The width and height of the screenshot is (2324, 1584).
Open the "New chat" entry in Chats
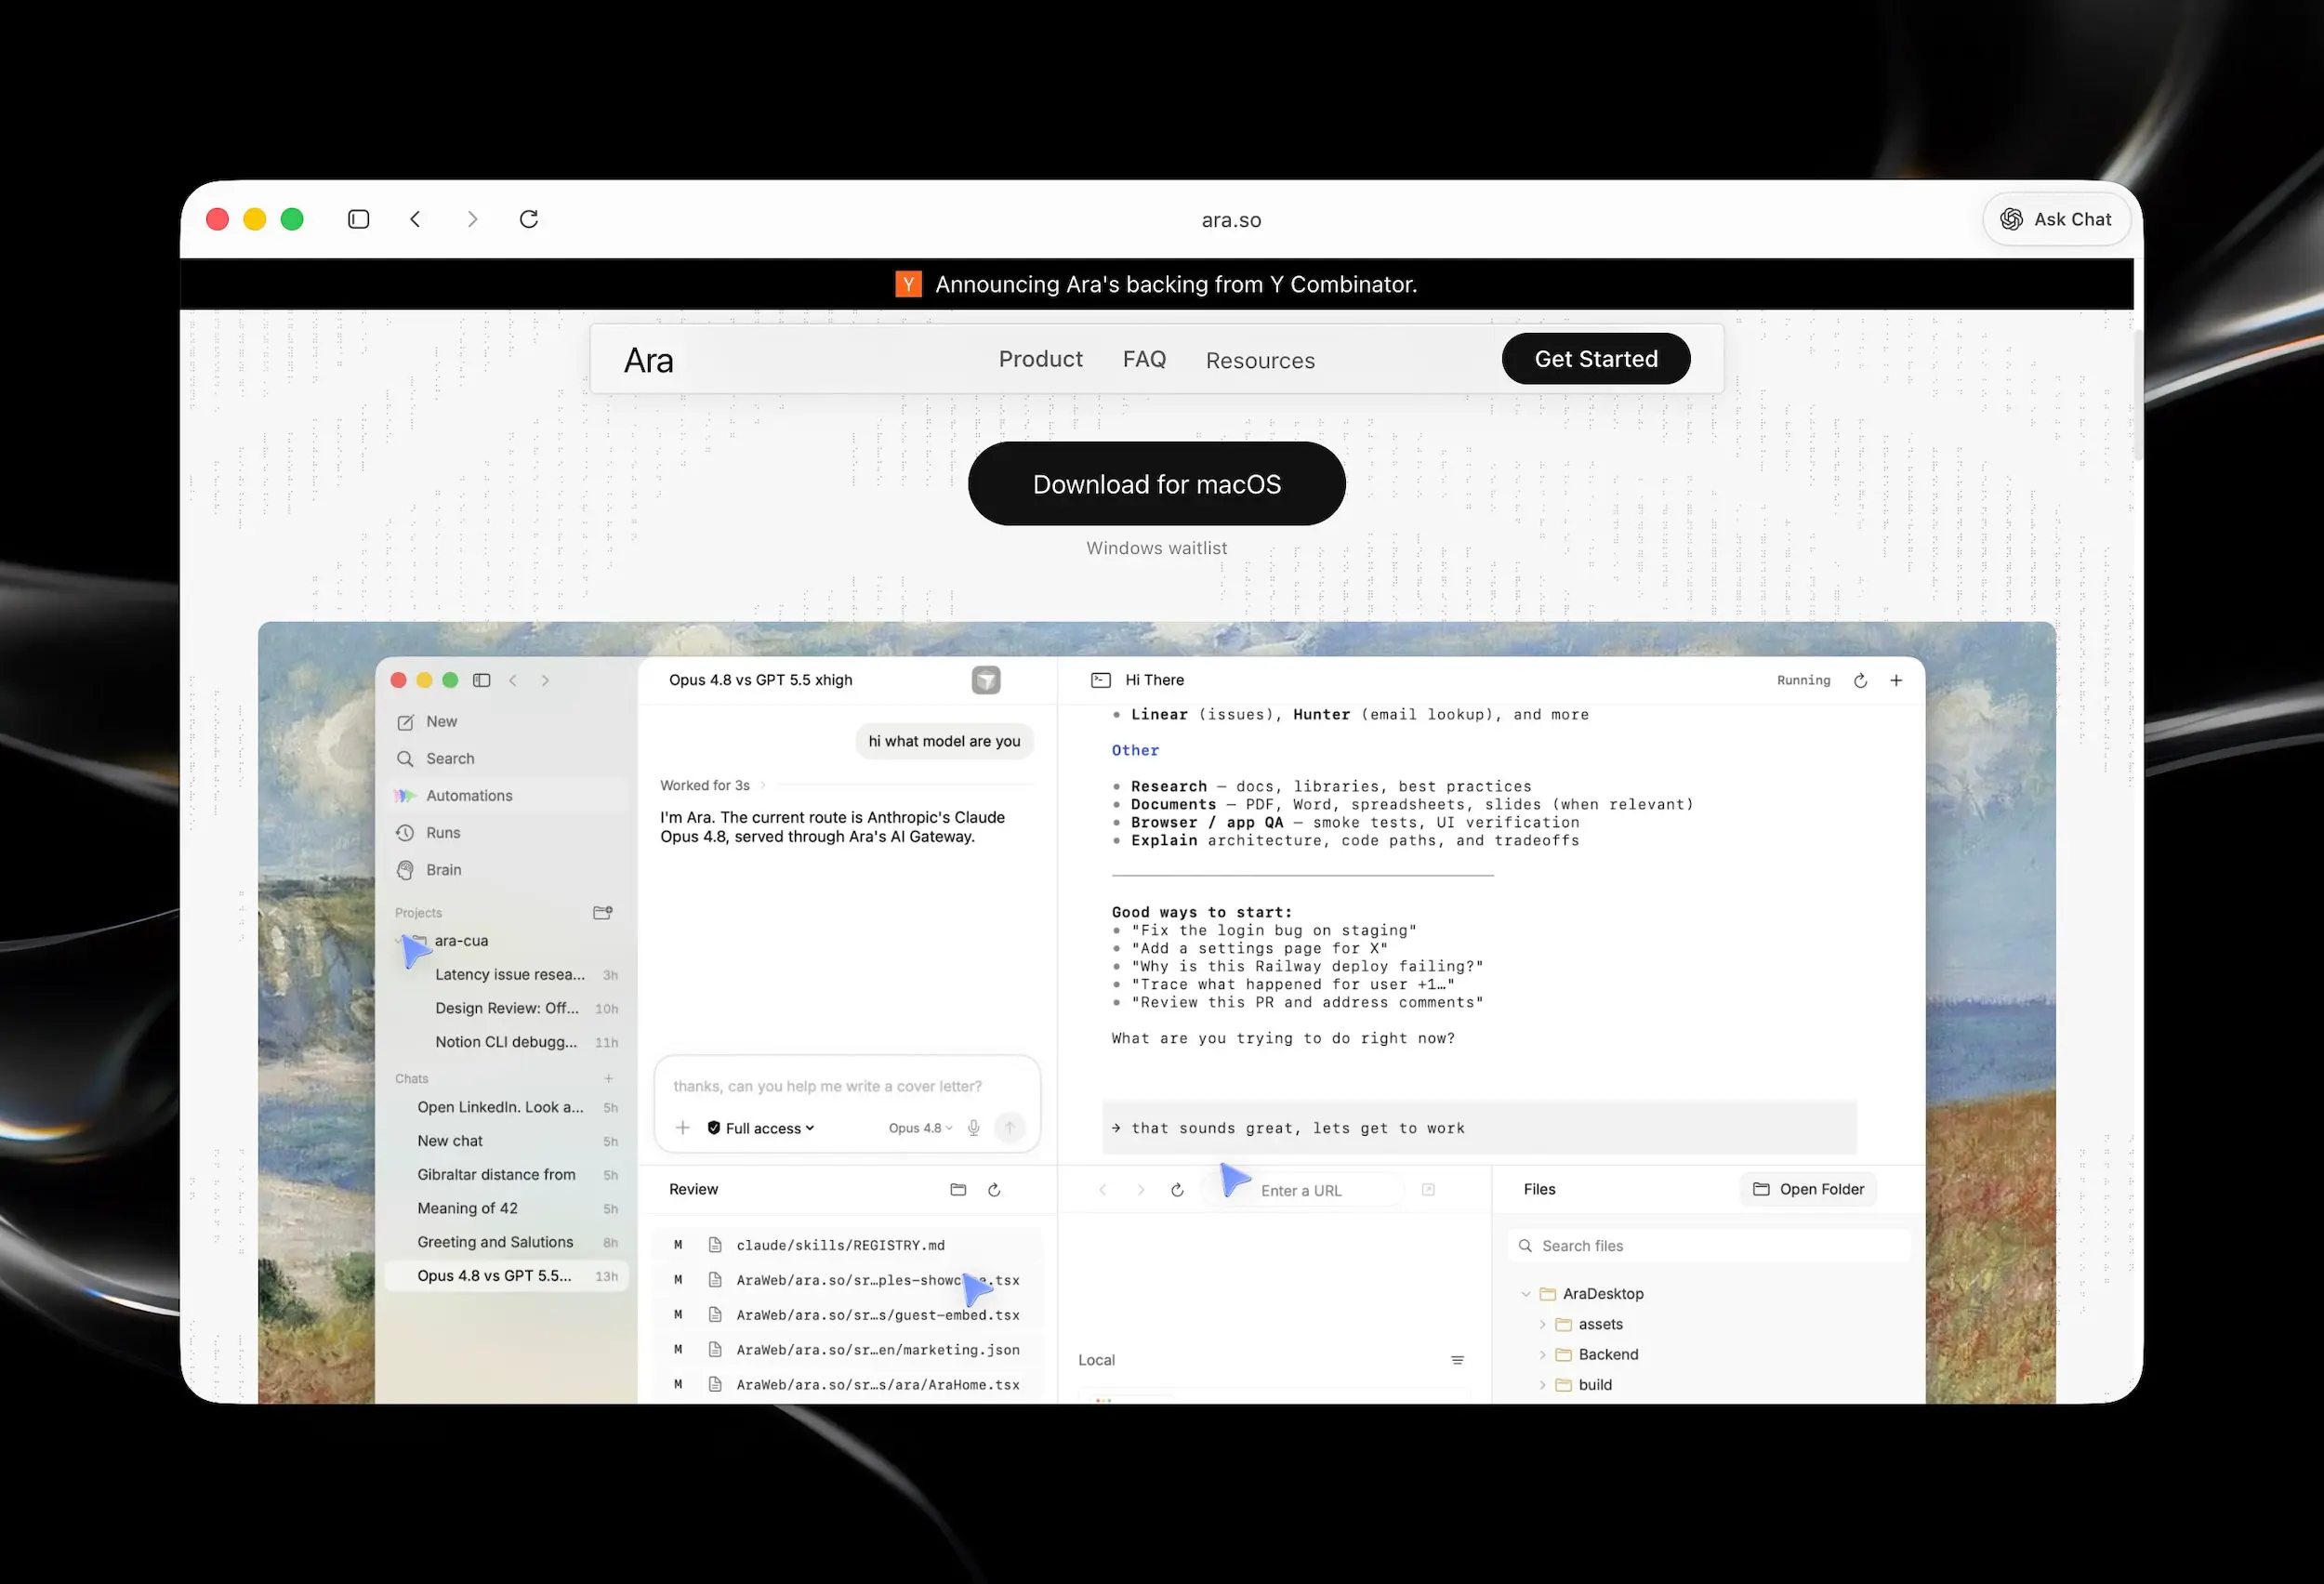(507, 1141)
